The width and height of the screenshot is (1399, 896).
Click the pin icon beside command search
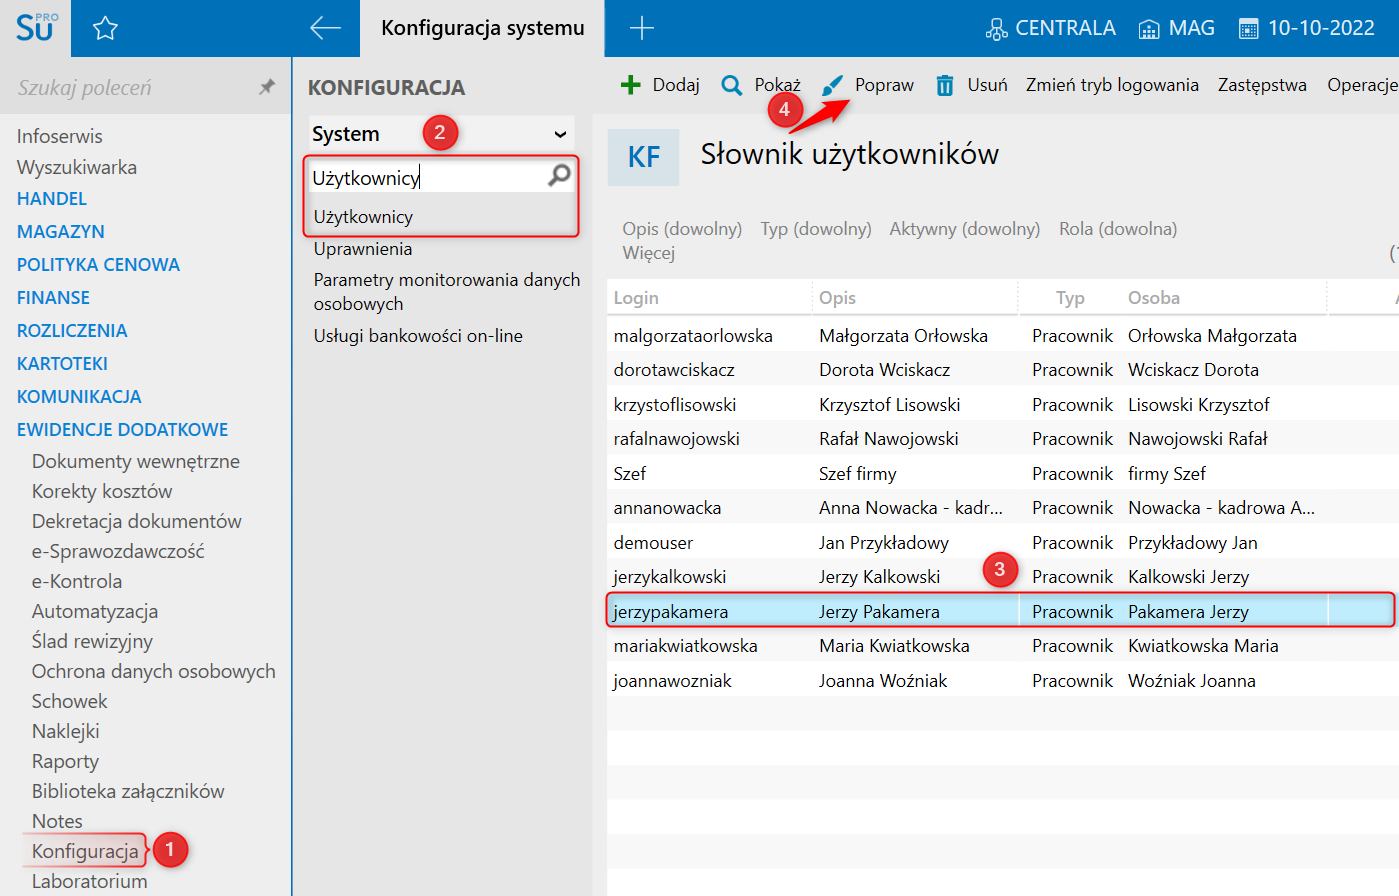point(267,87)
